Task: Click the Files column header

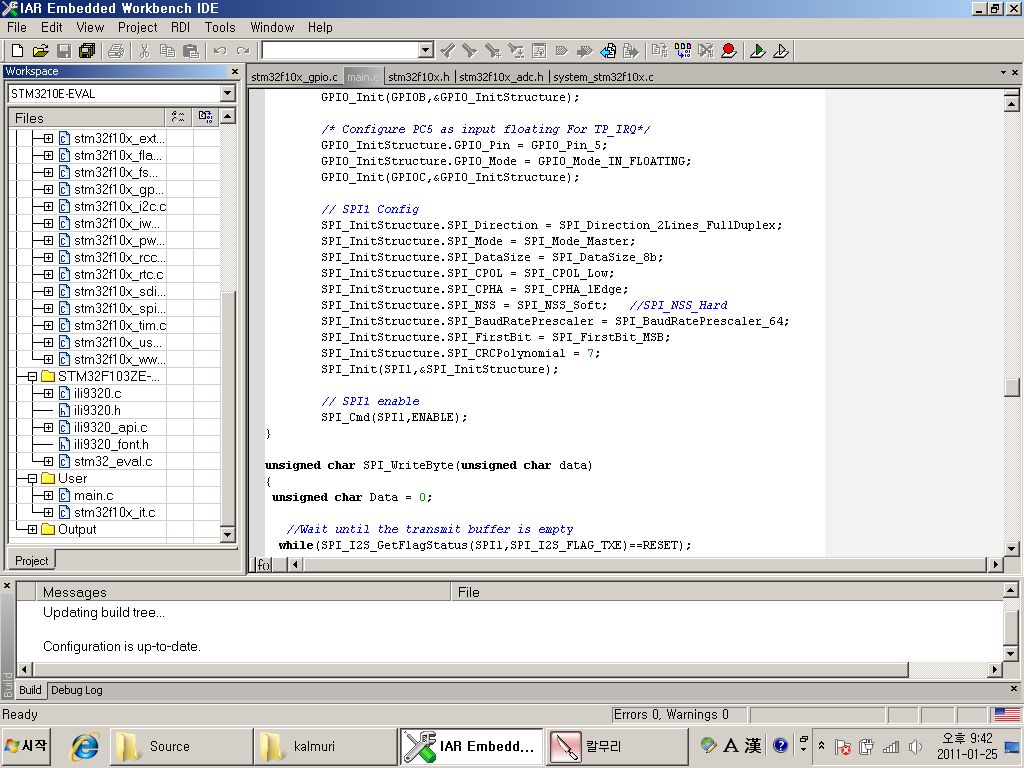Action: [86, 118]
